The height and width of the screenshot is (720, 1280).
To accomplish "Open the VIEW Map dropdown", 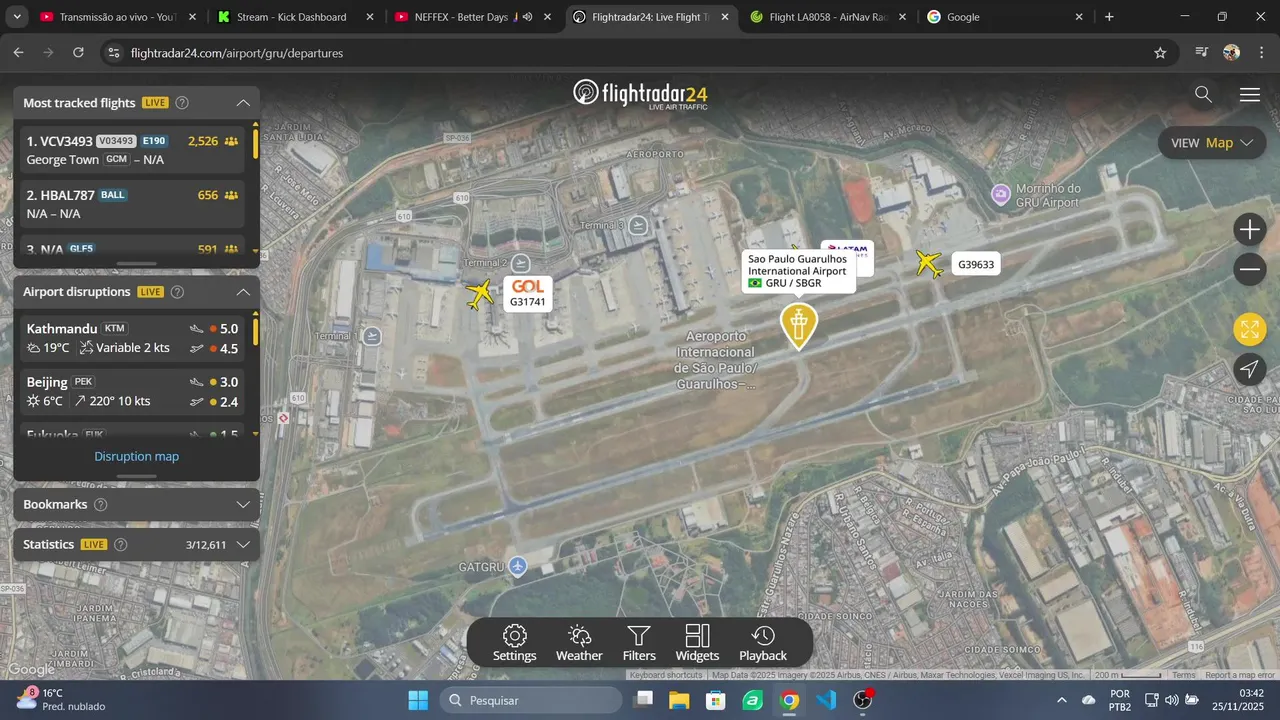I will (1212, 143).
